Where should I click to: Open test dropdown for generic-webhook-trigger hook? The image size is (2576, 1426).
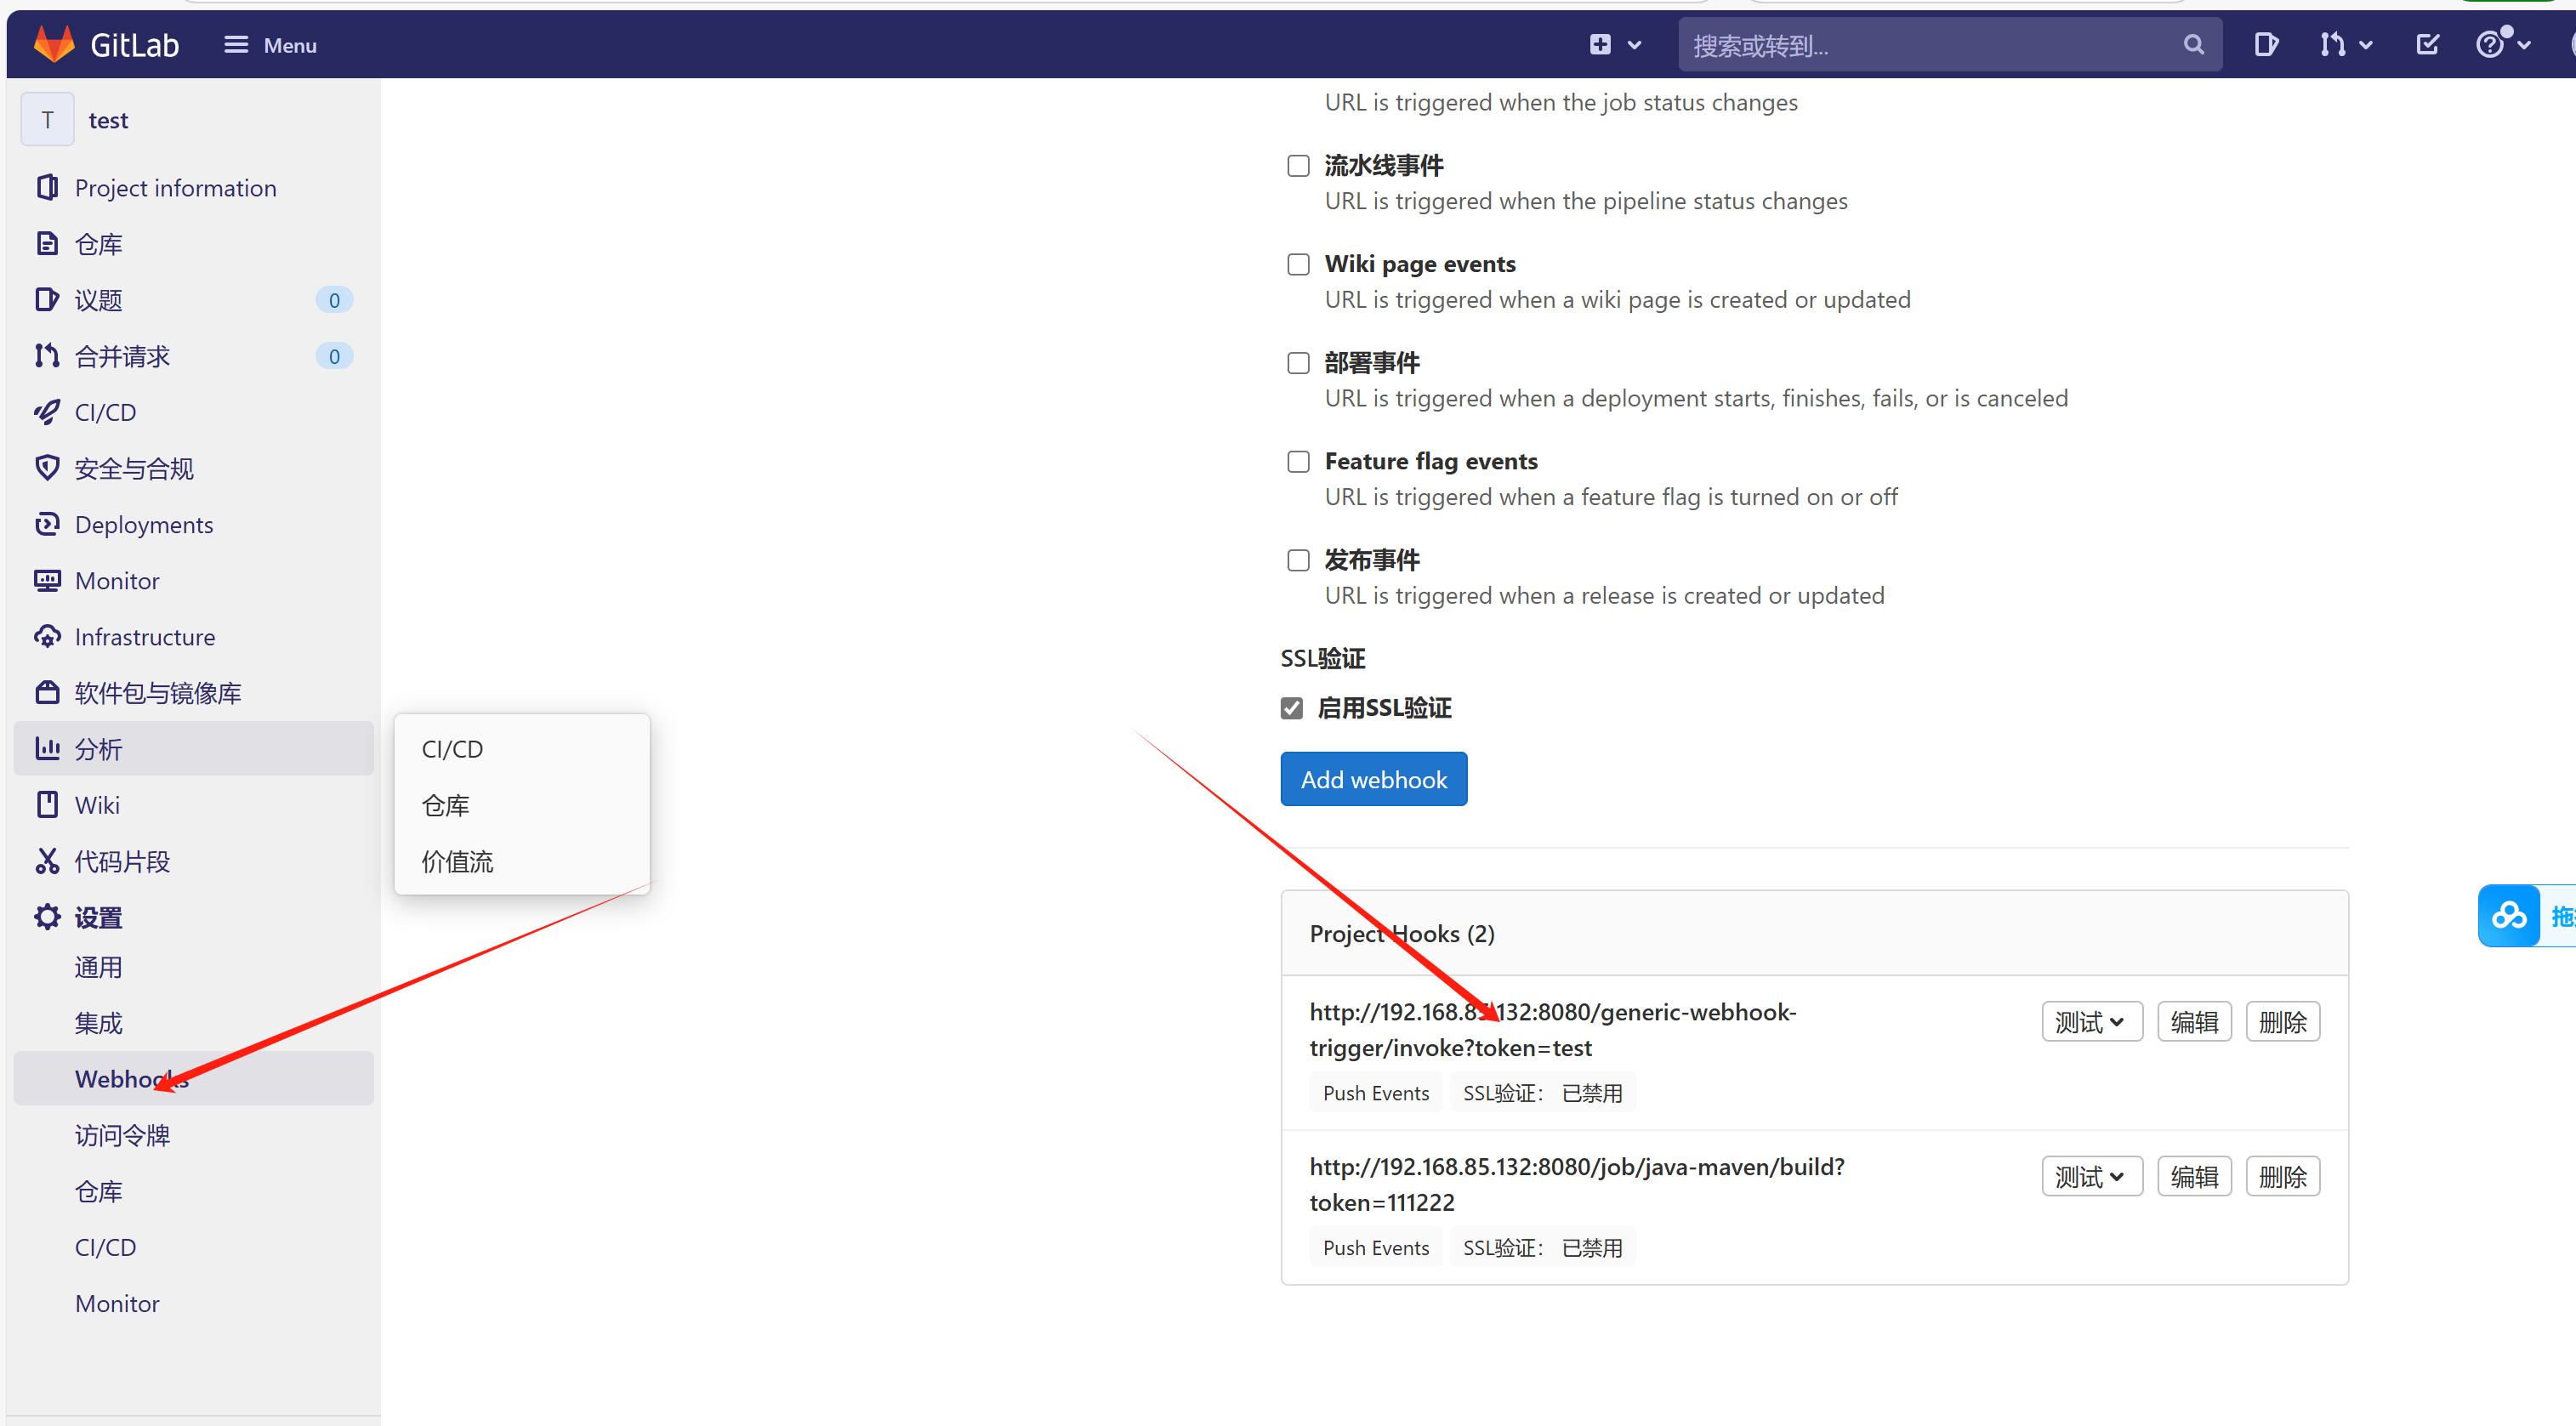tap(2091, 1021)
